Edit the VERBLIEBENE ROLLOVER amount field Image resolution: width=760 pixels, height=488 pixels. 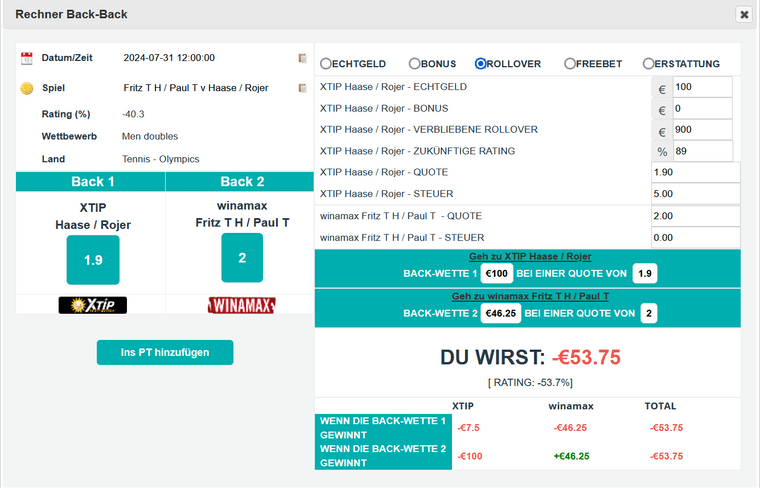(702, 130)
